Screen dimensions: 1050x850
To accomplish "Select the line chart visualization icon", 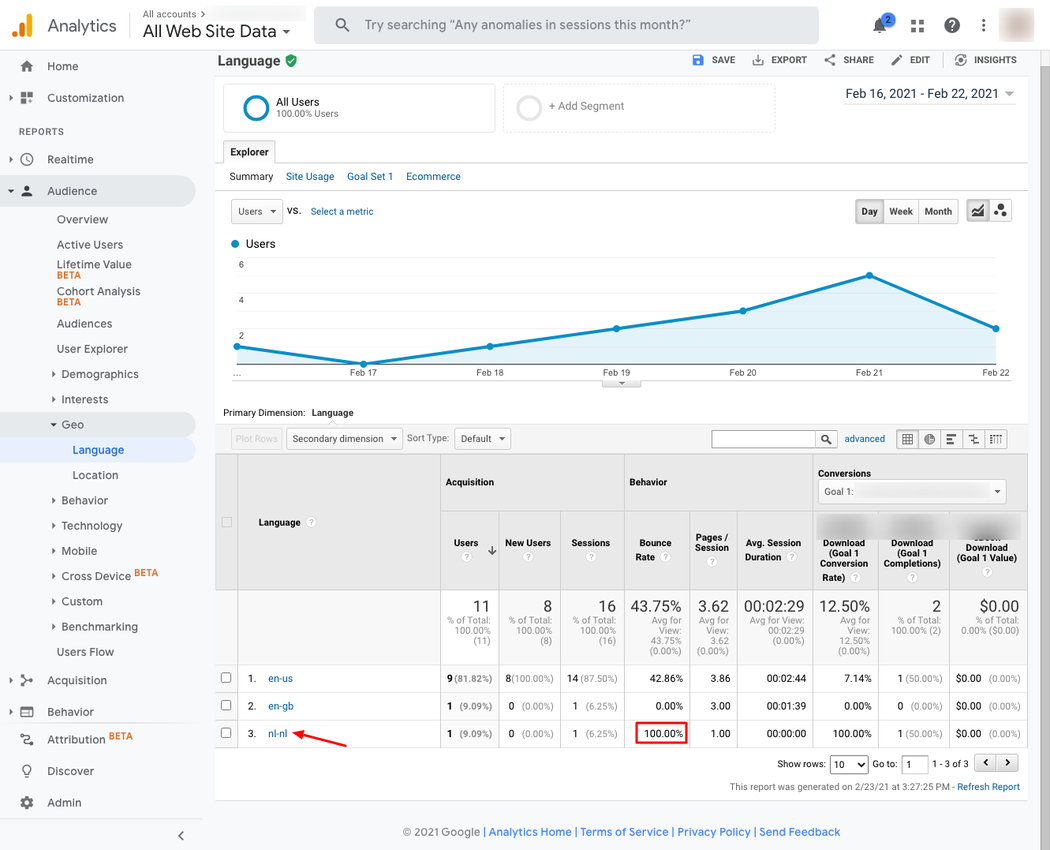I will pos(979,210).
